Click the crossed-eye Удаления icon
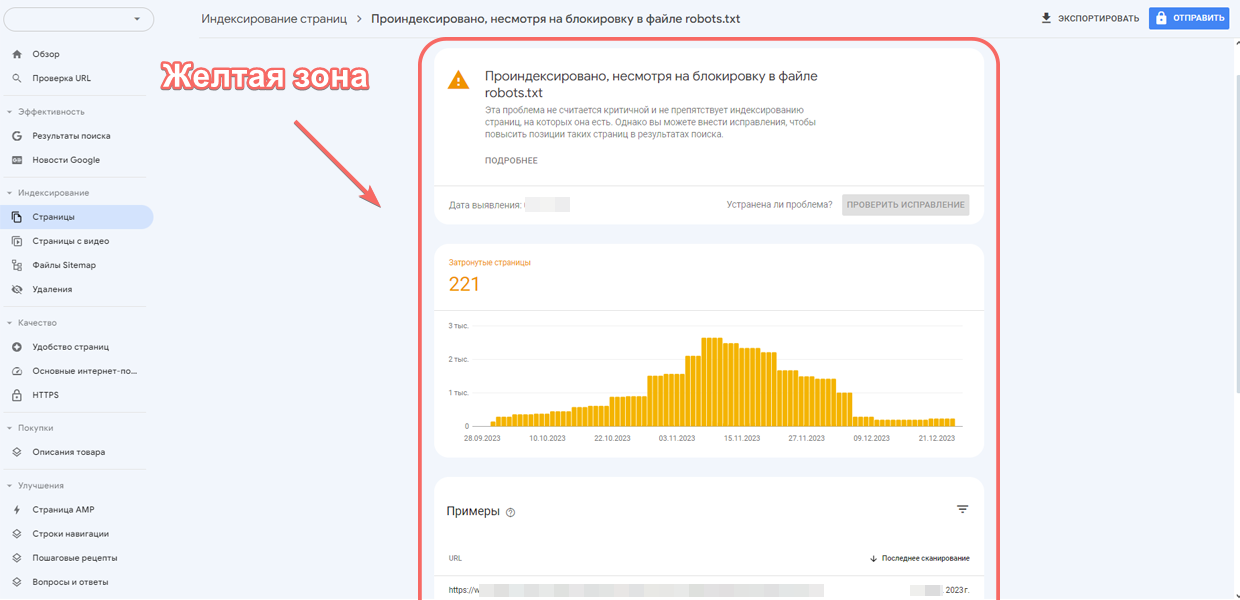 coord(17,289)
